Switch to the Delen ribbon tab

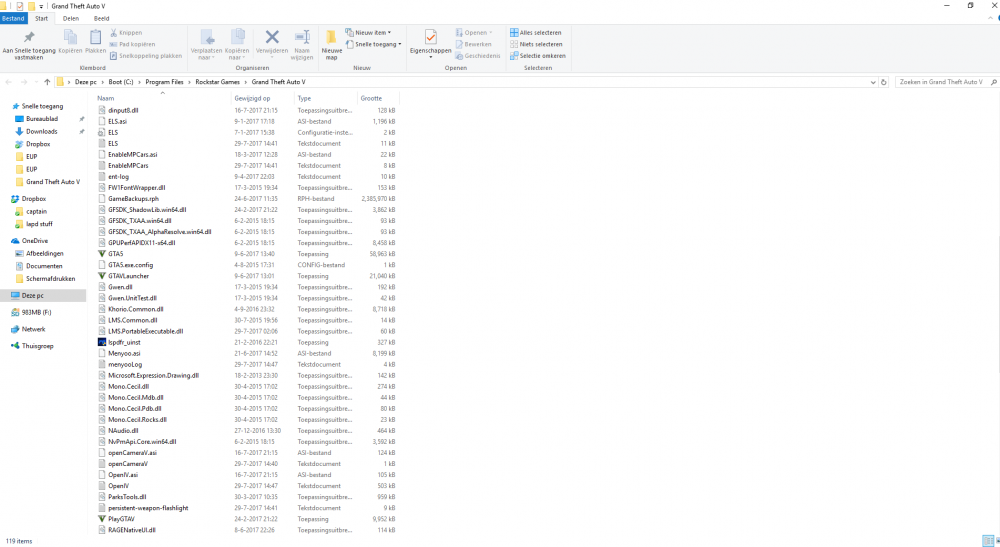pos(71,18)
